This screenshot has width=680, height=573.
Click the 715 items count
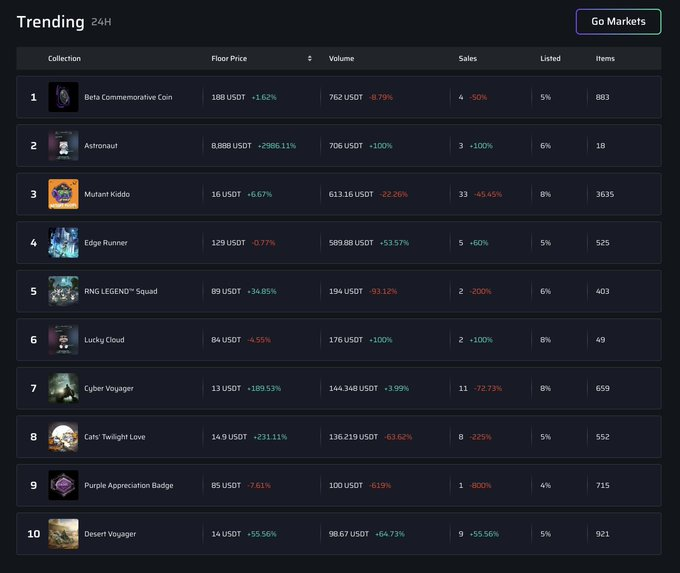click(602, 485)
